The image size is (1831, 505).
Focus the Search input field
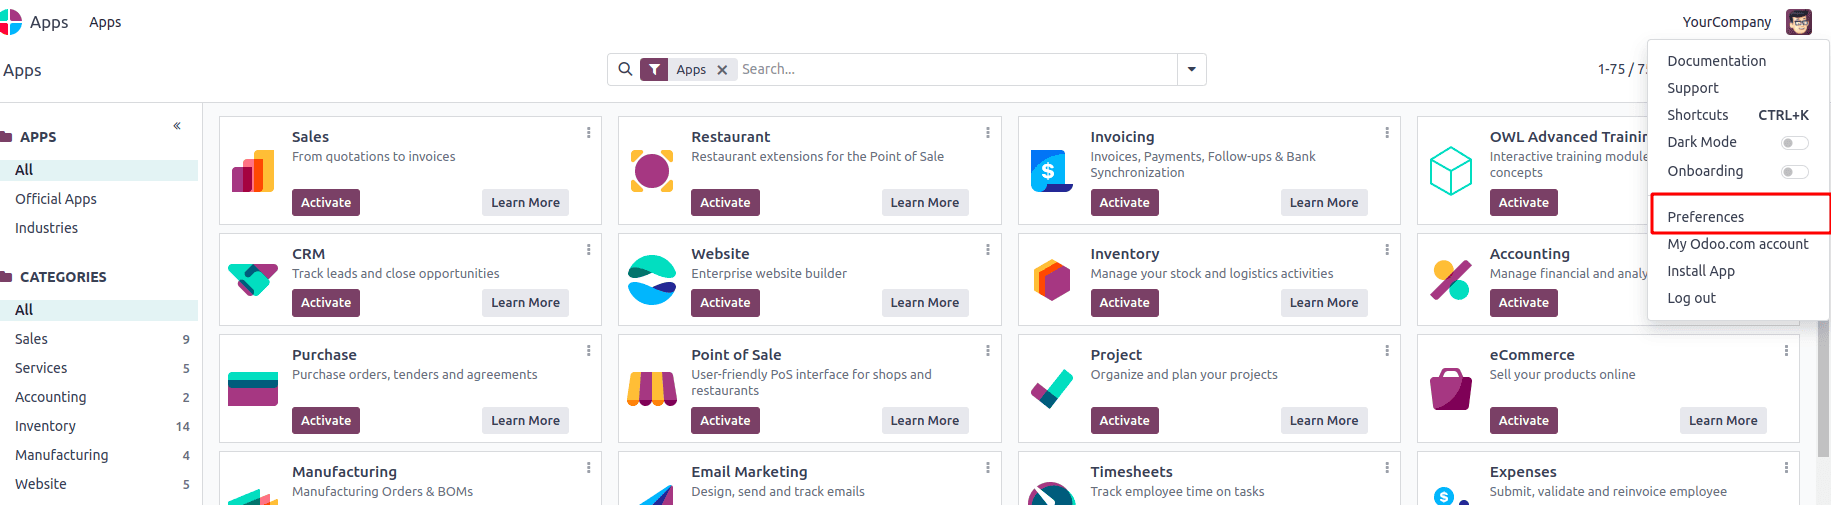click(957, 69)
